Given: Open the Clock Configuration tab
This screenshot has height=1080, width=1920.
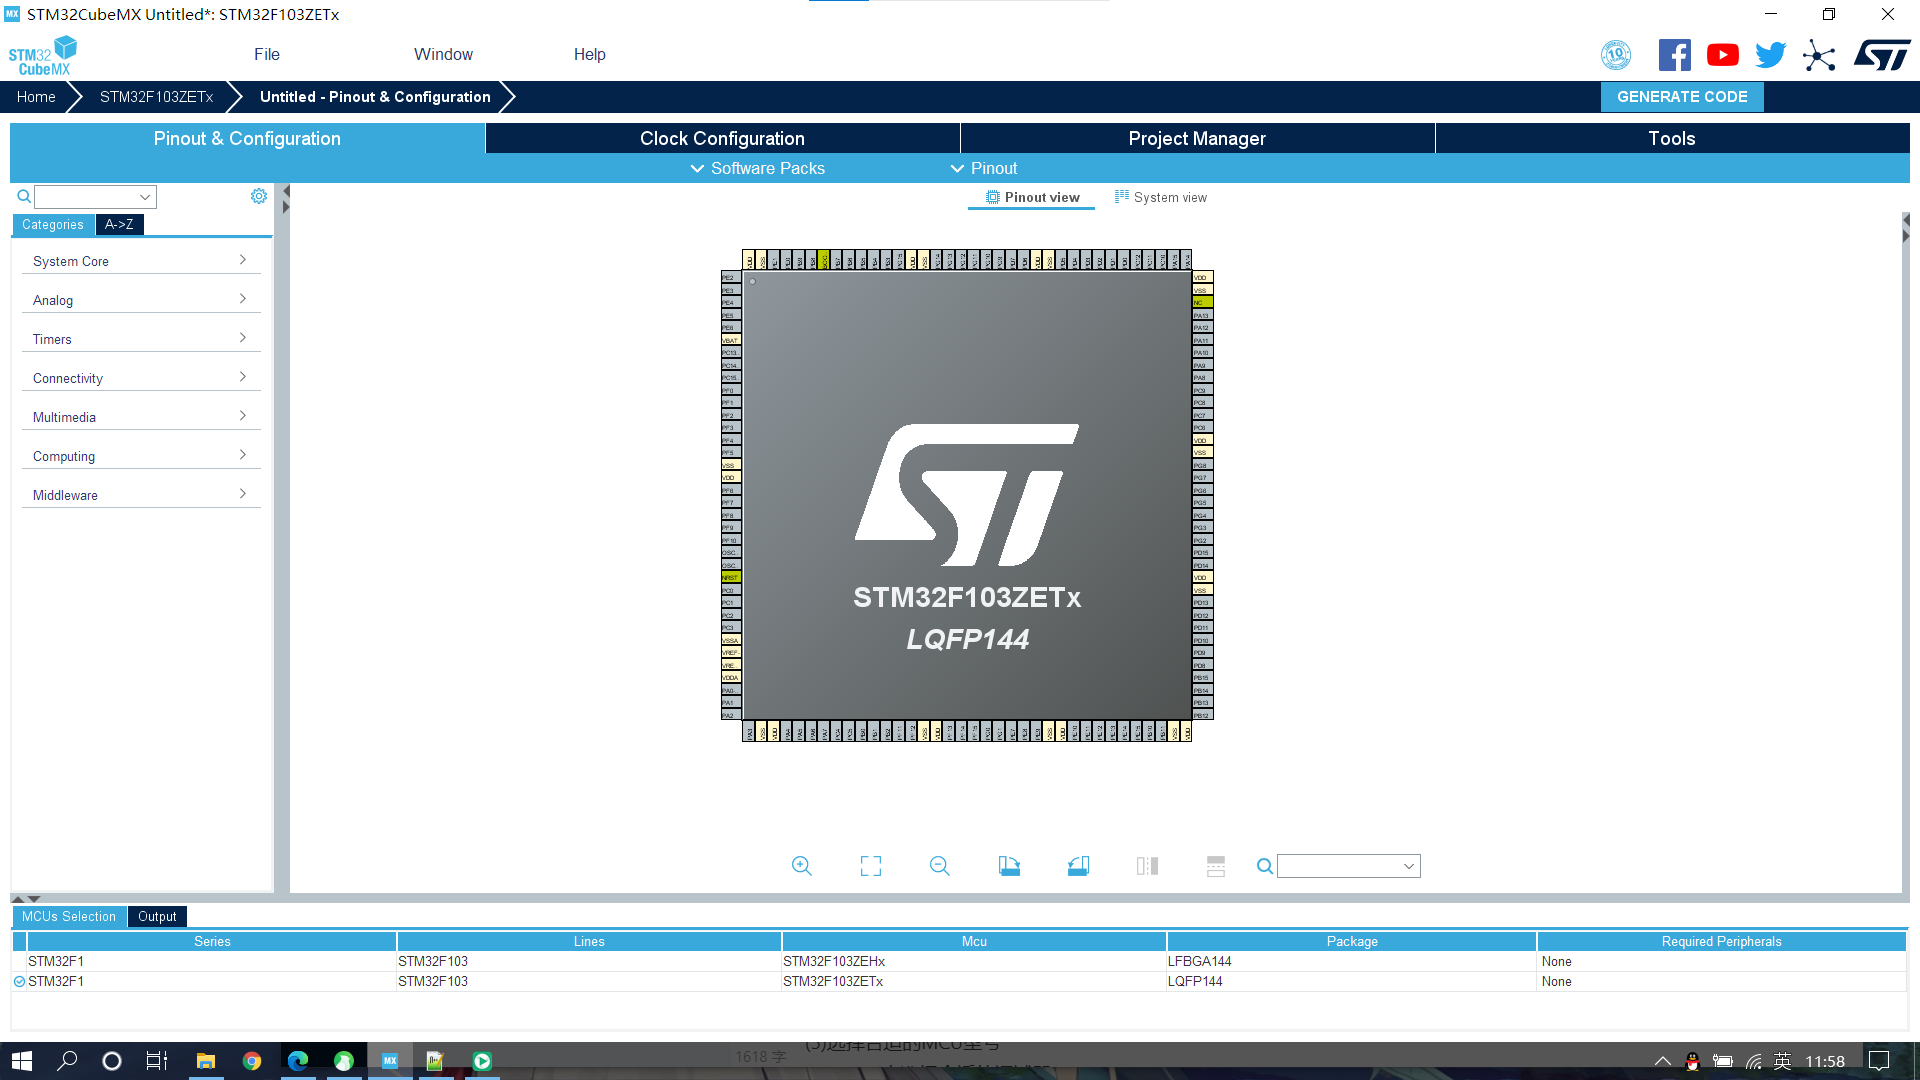Looking at the screenshot, I should pos(722,139).
